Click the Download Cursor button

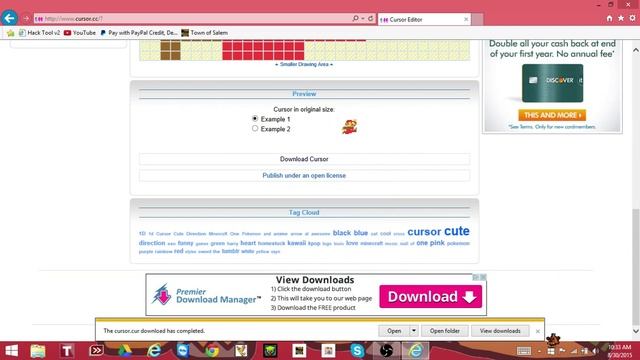pyautogui.click(x=304, y=159)
